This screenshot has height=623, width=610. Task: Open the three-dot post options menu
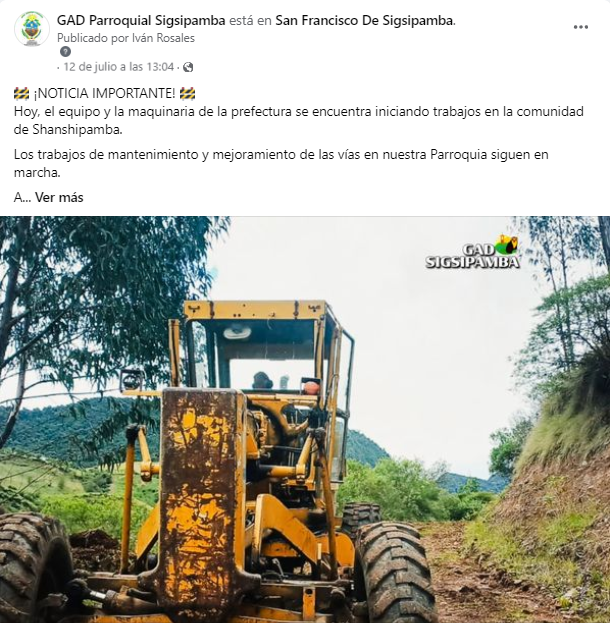point(581,27)
